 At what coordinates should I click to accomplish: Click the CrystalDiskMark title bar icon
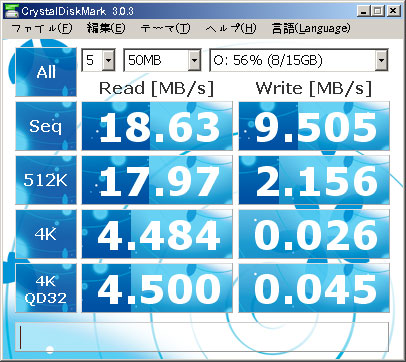tap(11, 11)
